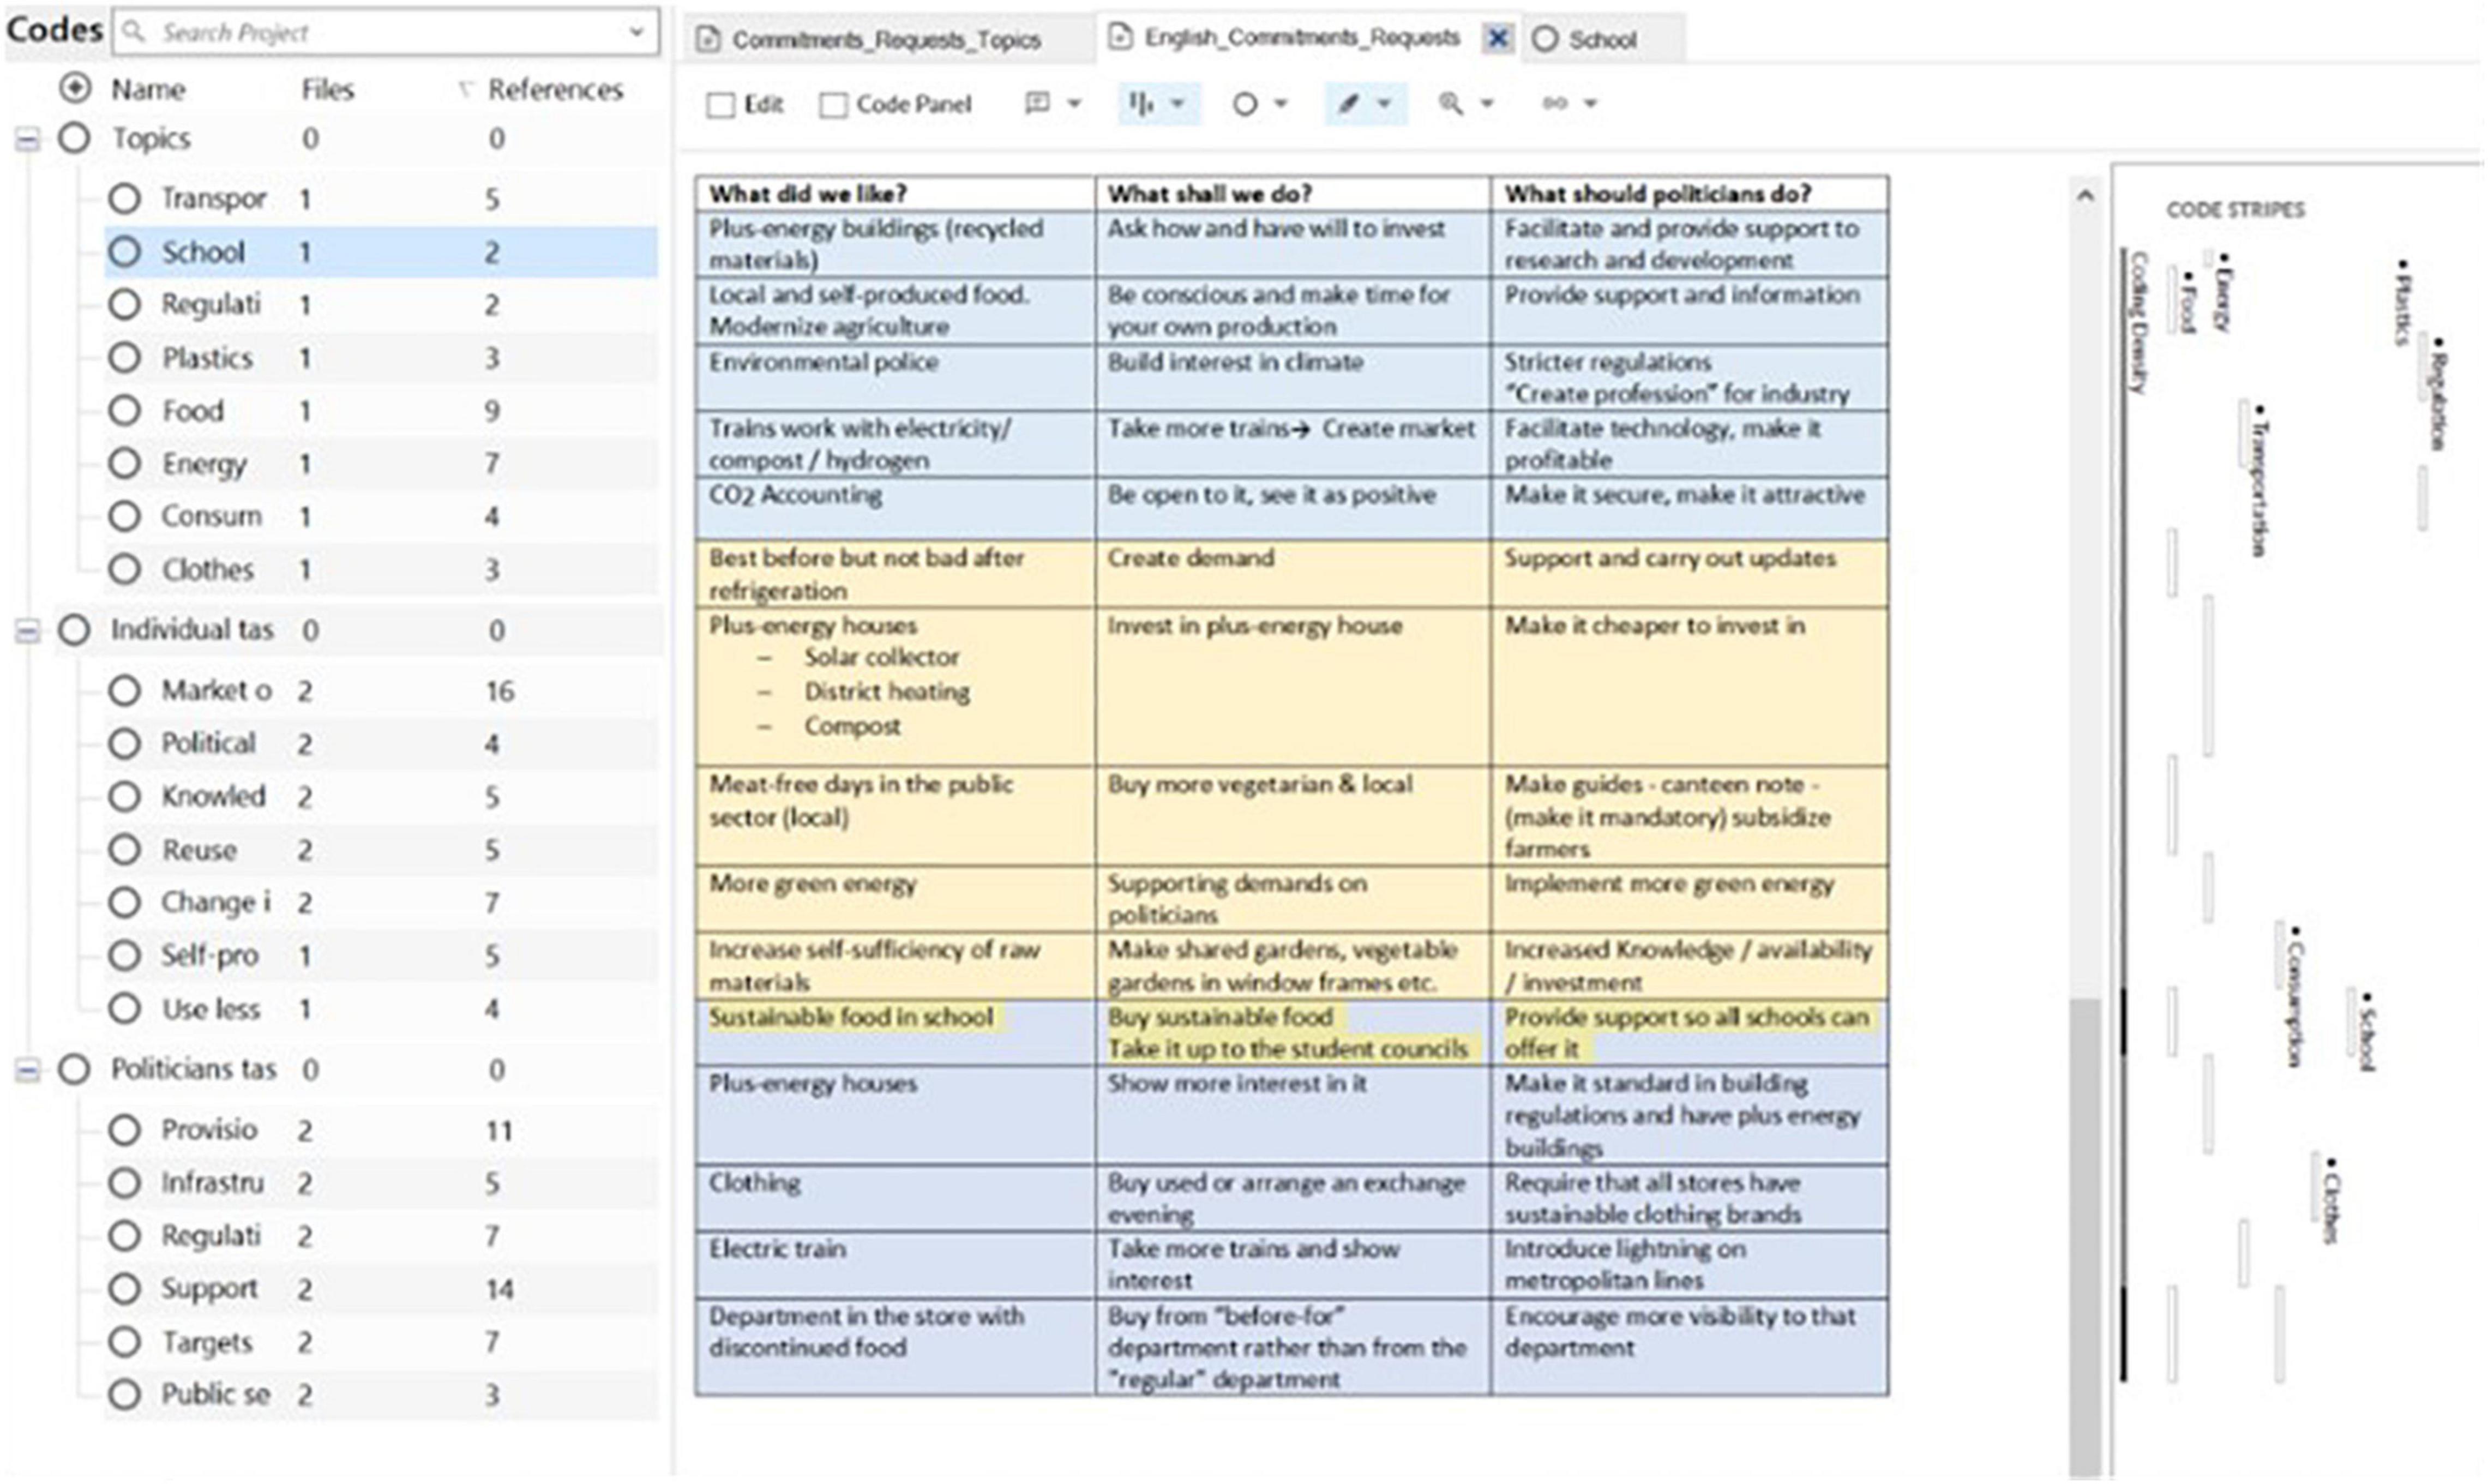The height and width of the screenshot is (1484, 2488).
Task: Open the code circle dropdown arrow
Action: pos(1281,103)
